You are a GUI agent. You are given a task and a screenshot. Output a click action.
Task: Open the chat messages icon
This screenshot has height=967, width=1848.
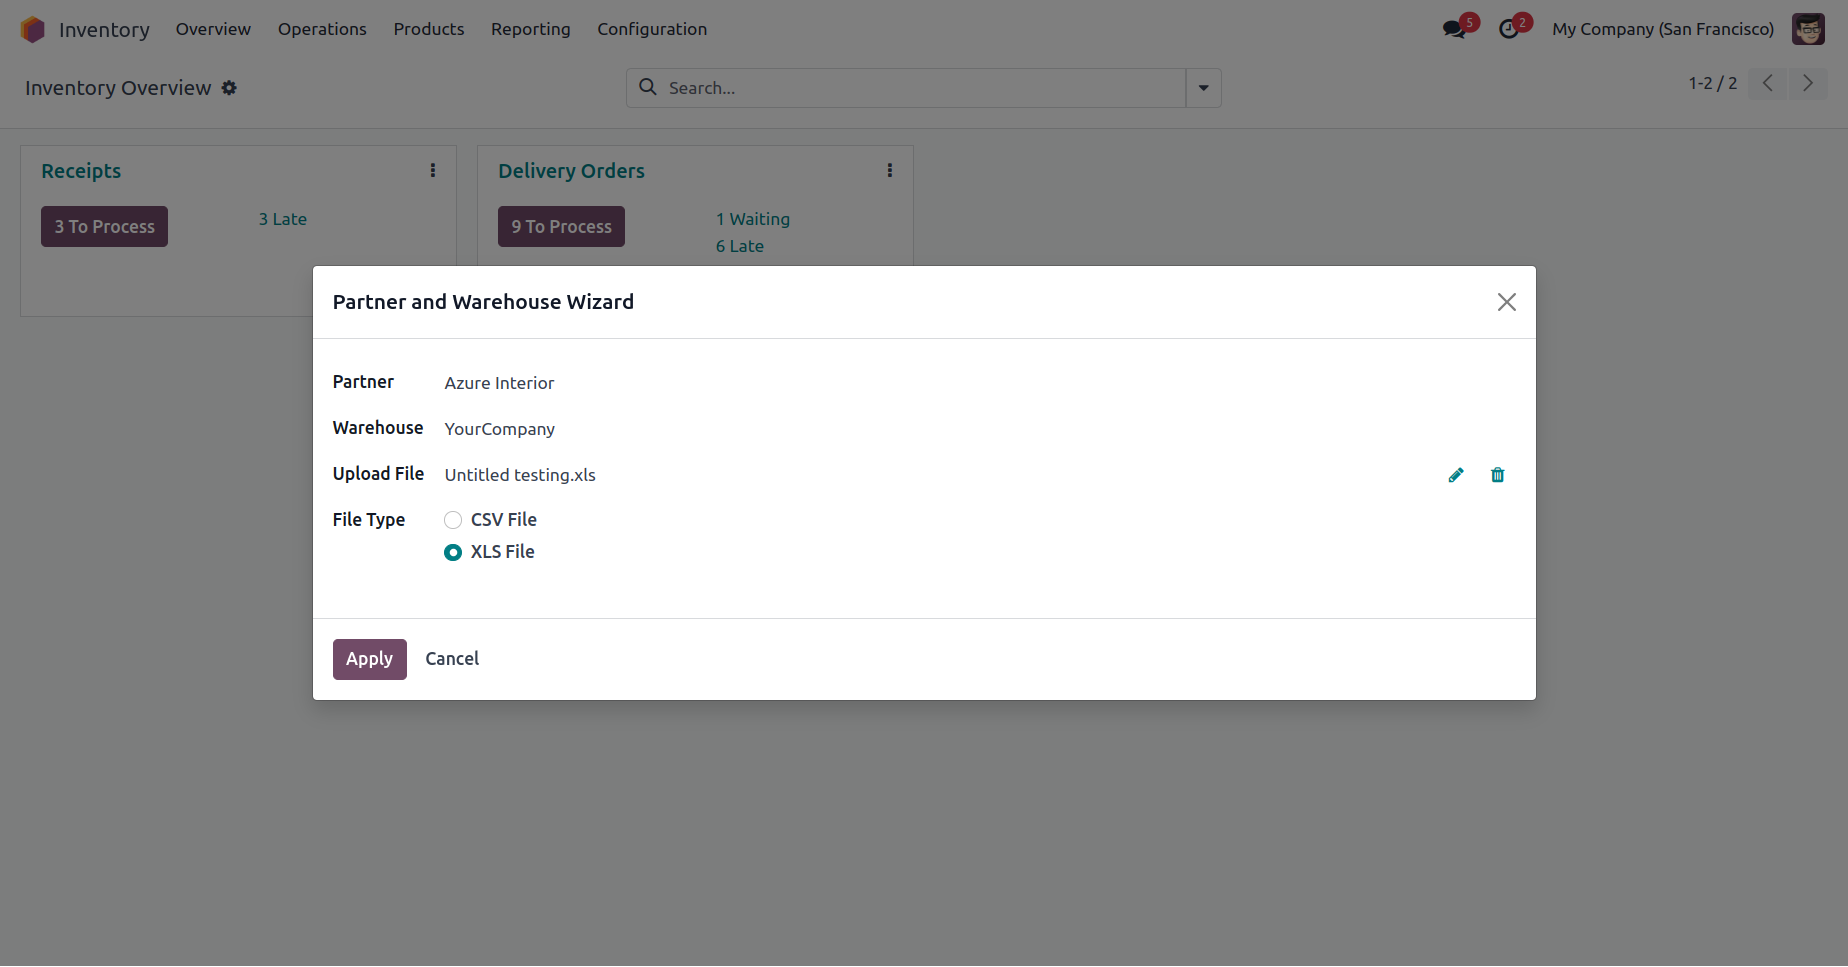[1454, 30]
